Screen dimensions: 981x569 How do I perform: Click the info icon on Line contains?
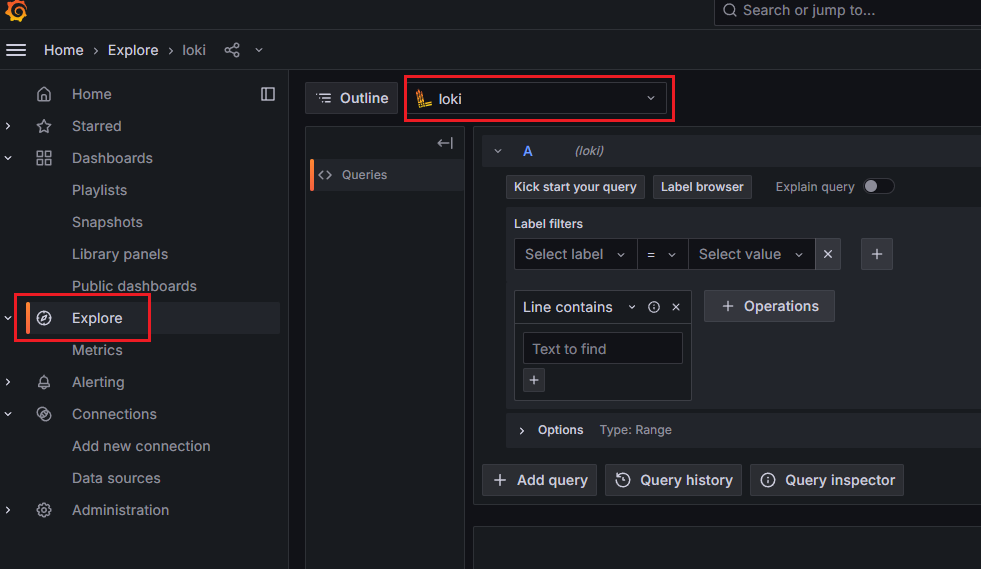point(654,307)
